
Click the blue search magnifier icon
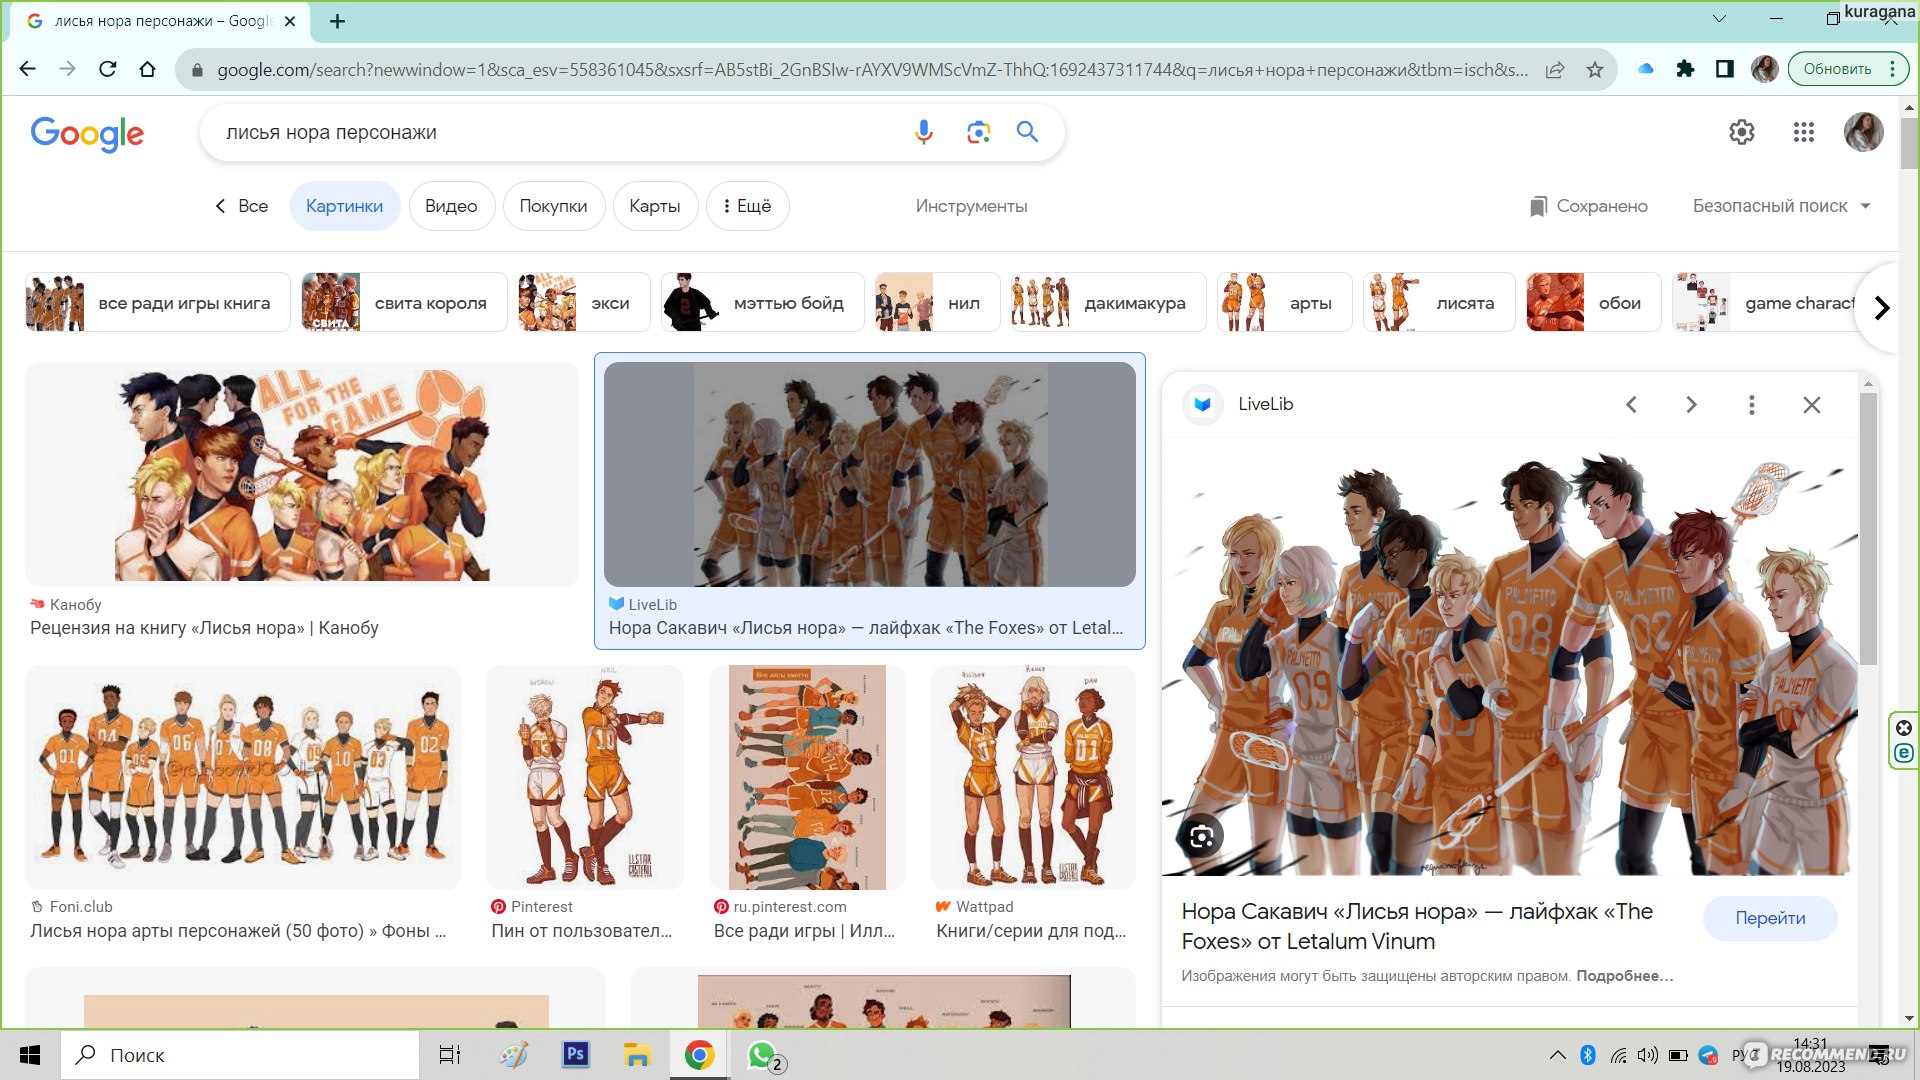[1027, 131]
